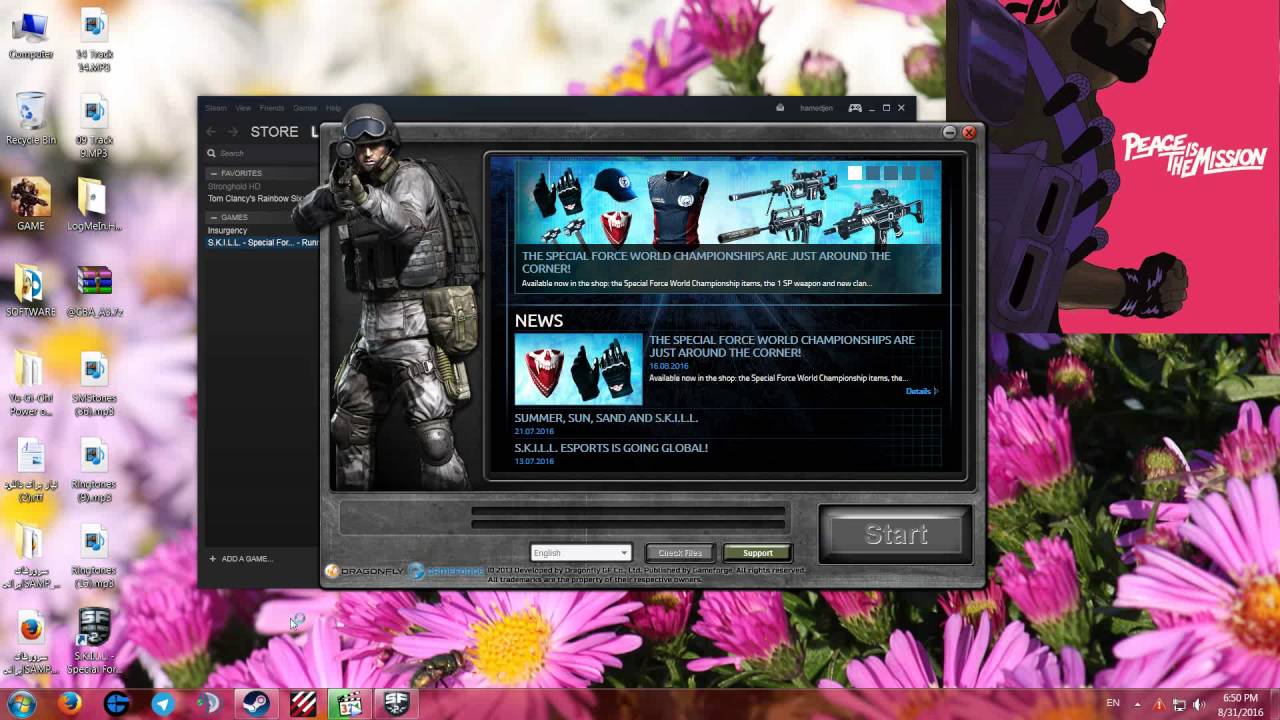The width and height of the screenshot is (1280, 720).
Task: Open the Computer desktop icon
Action: pyautogui.click(x=31, y=35)
